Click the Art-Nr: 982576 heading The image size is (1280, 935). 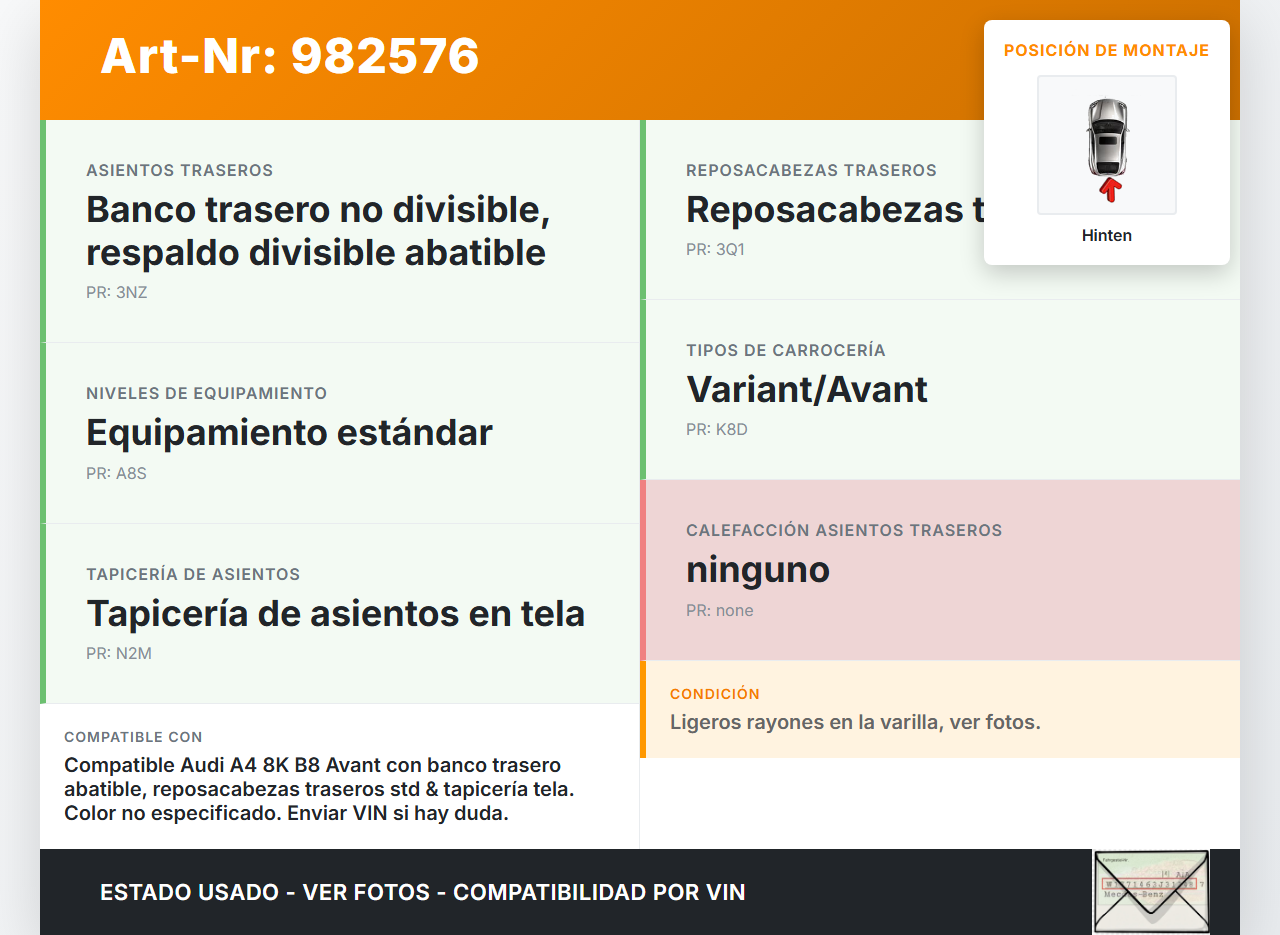tap(290, 56)
